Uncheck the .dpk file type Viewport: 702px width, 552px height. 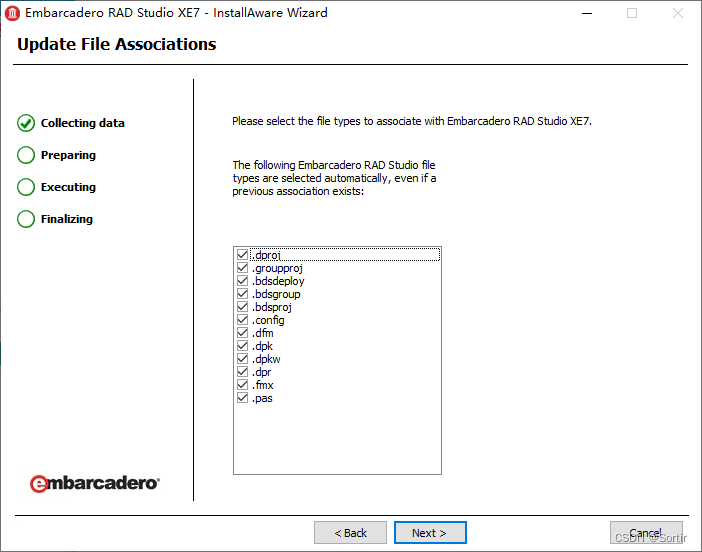242,346
